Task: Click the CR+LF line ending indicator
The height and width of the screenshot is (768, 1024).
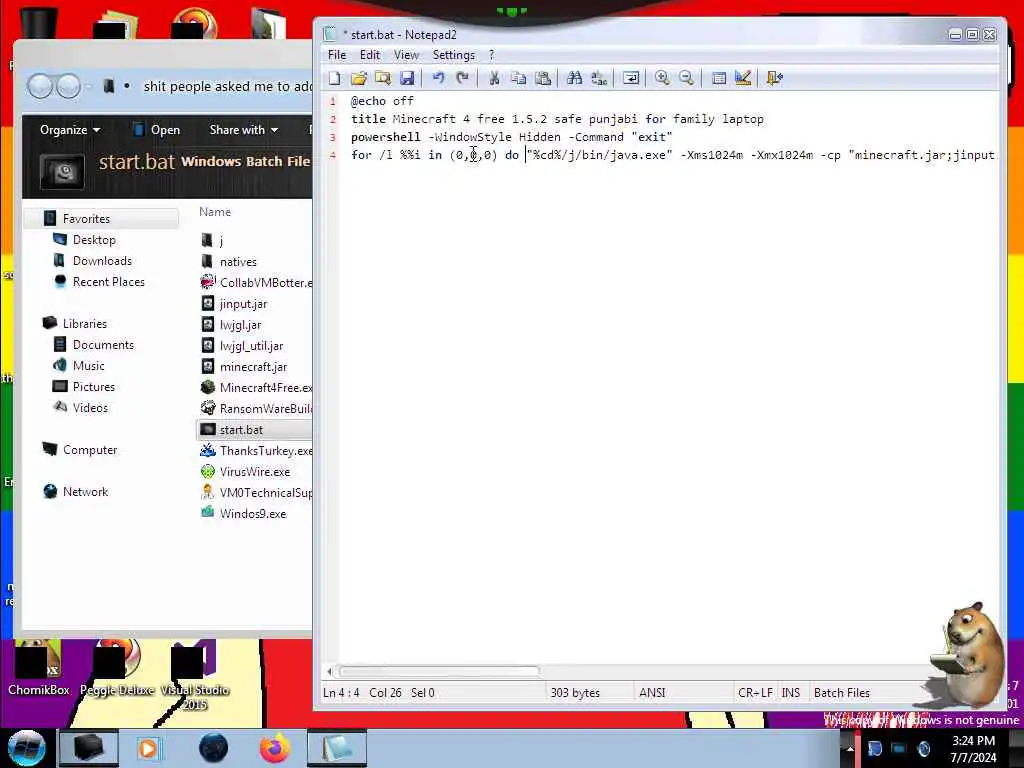Action: click(755, 692)
